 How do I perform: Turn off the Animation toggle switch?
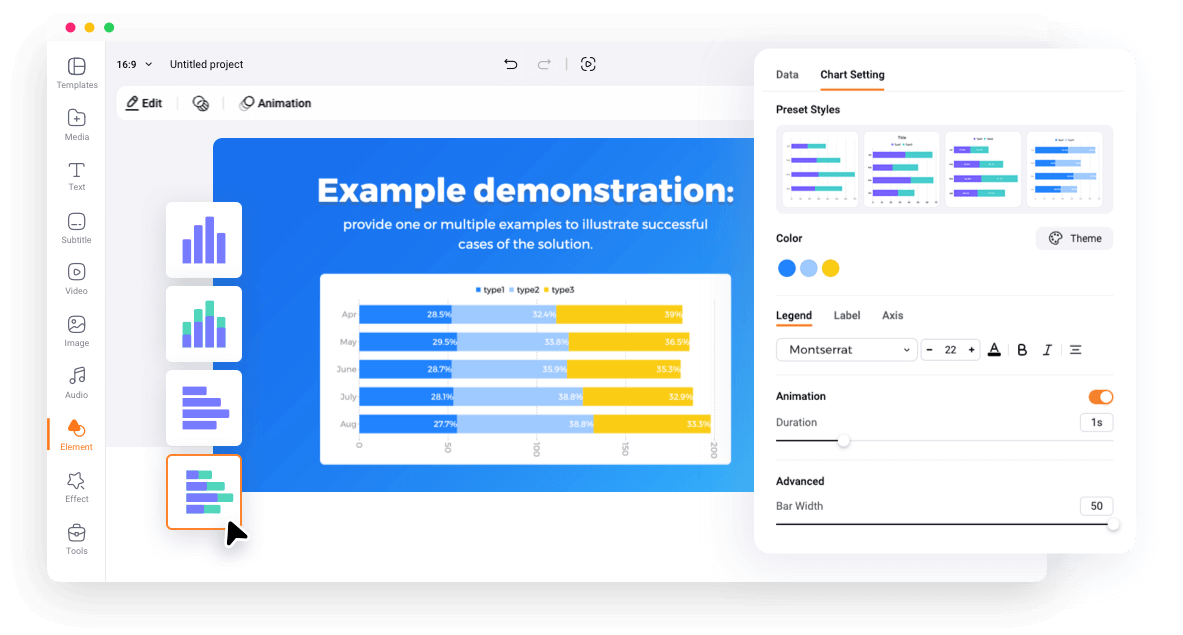(1100, 397)
